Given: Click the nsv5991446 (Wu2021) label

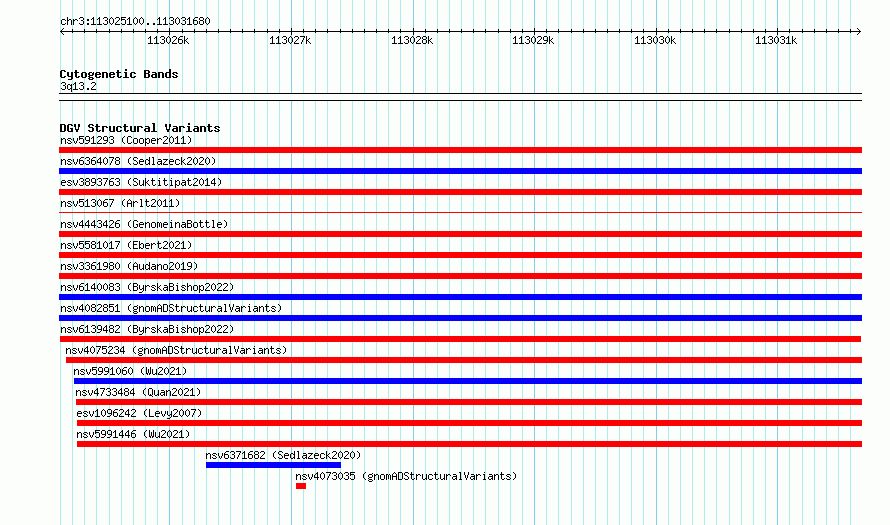Looking at the screenshot, I should [133, 434].
